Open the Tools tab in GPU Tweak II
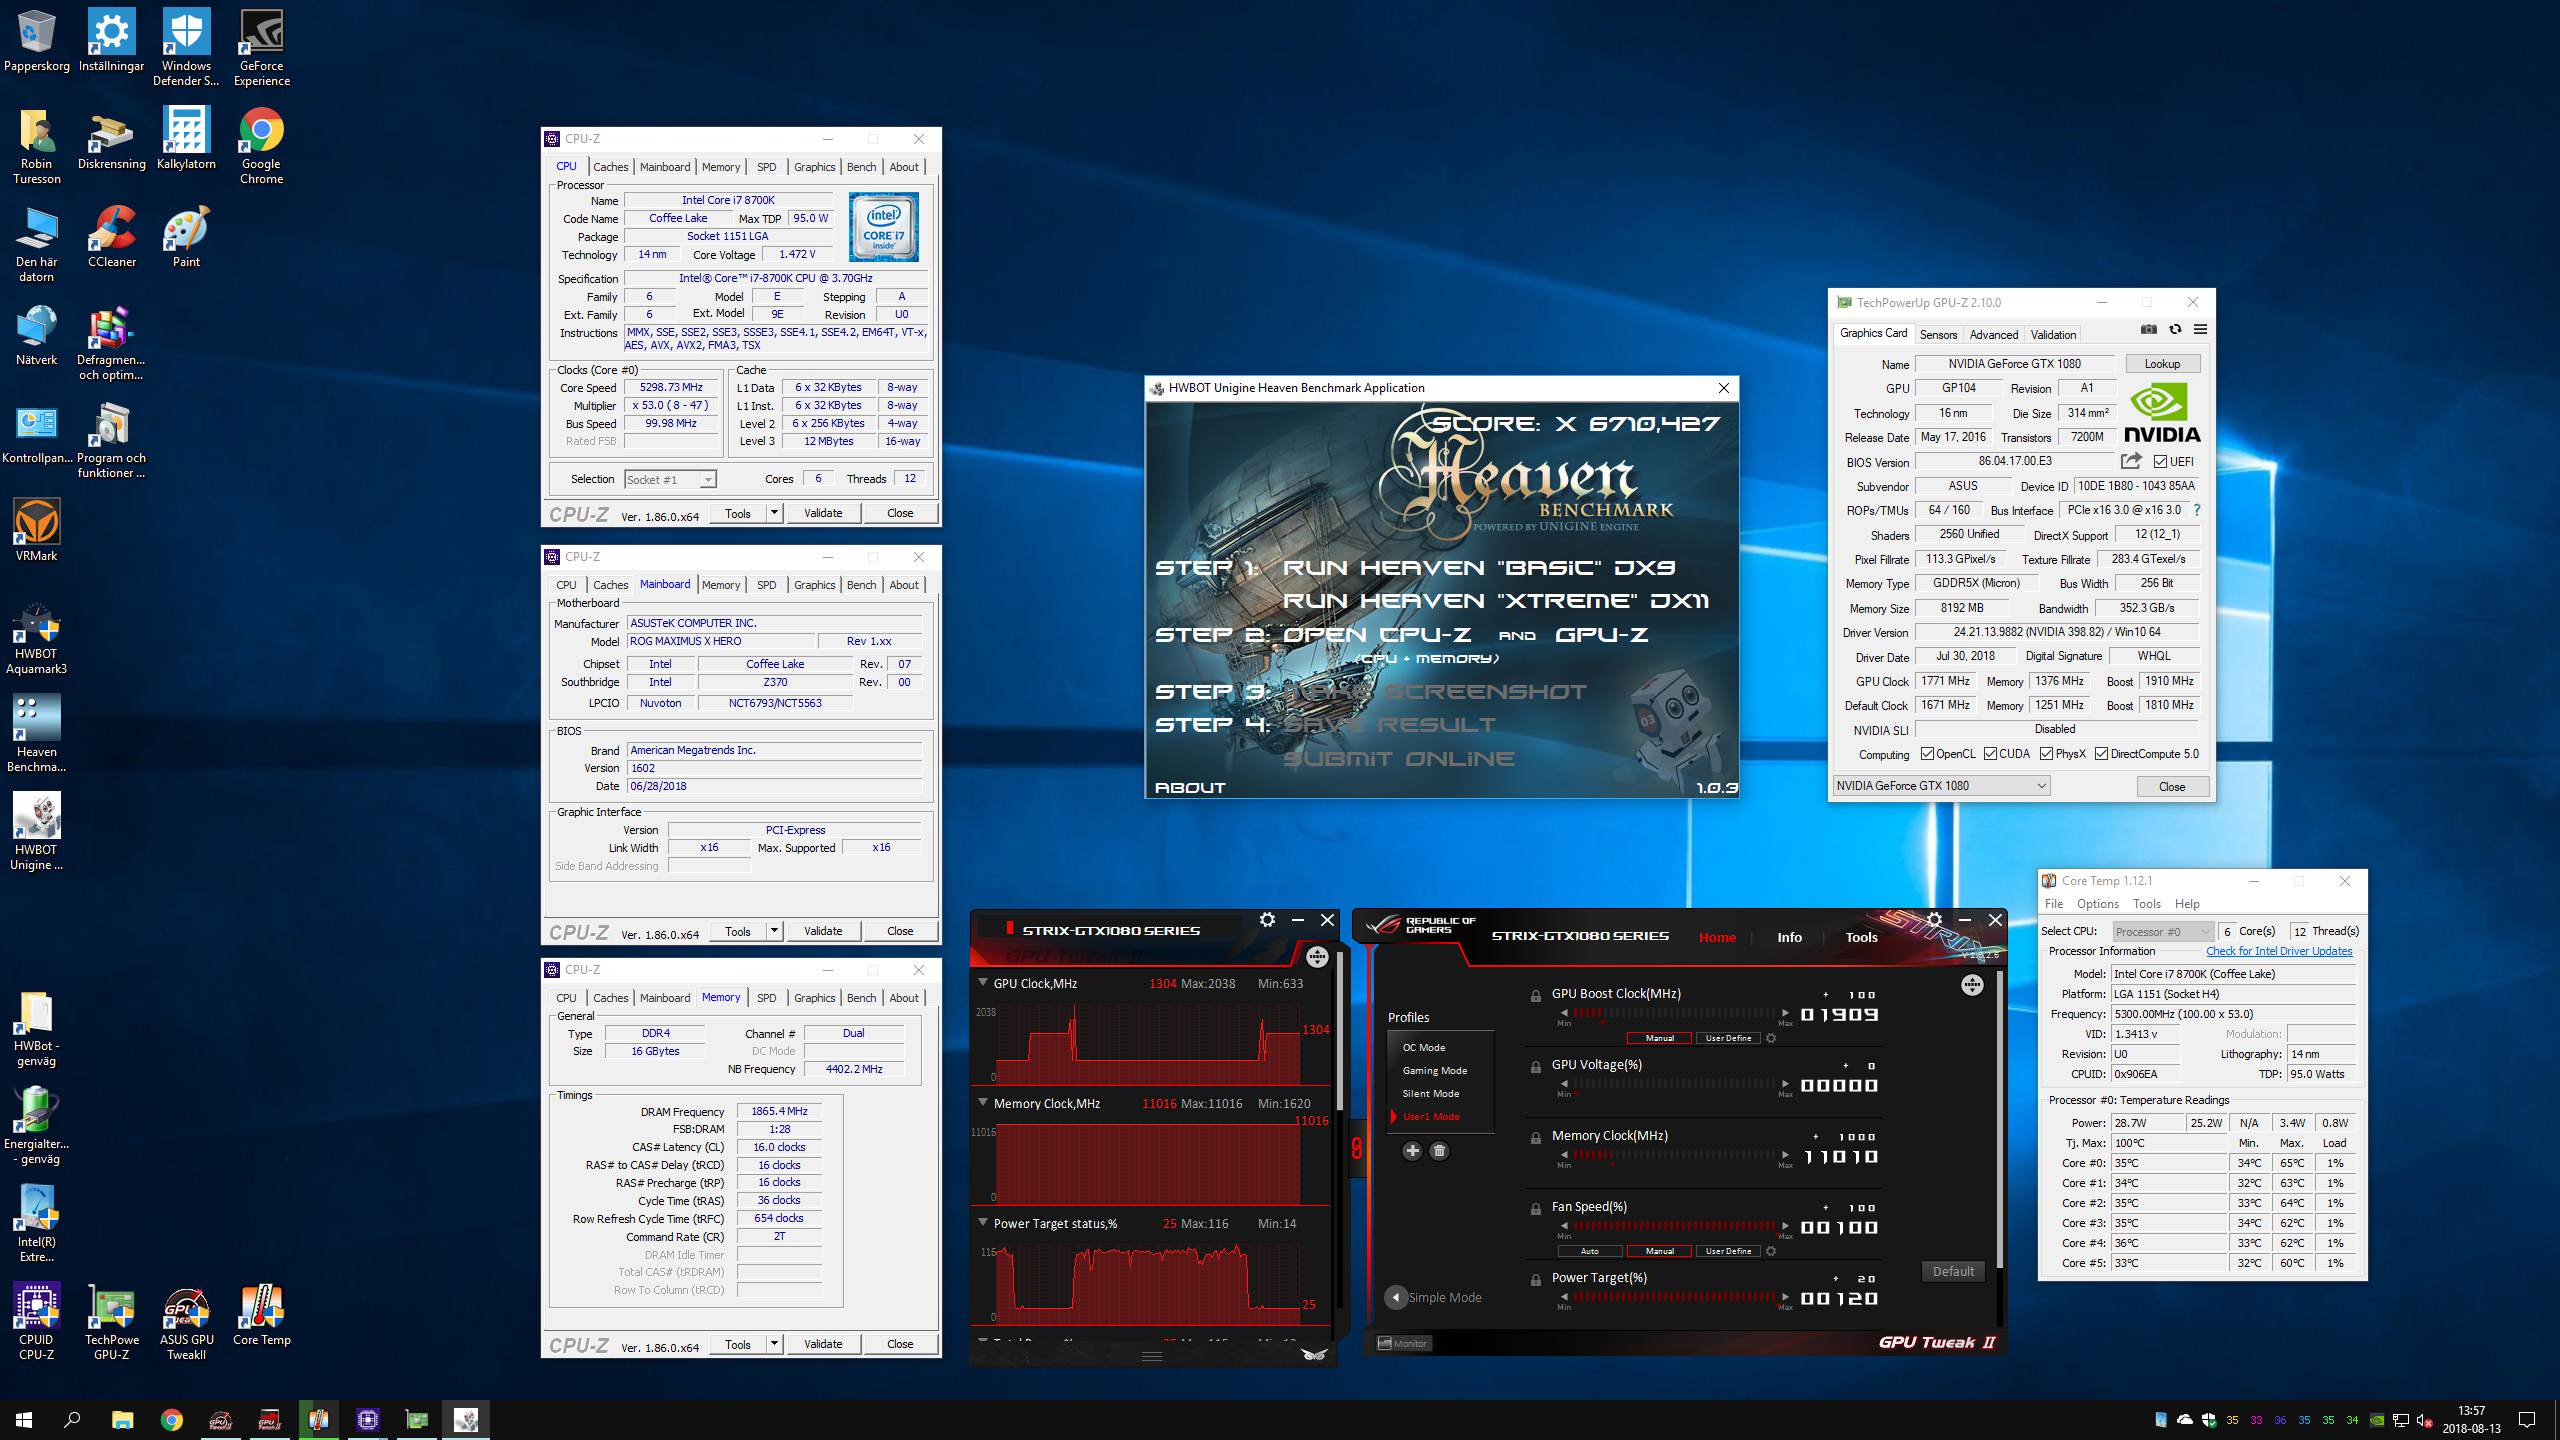 (x=1861, y=938)
